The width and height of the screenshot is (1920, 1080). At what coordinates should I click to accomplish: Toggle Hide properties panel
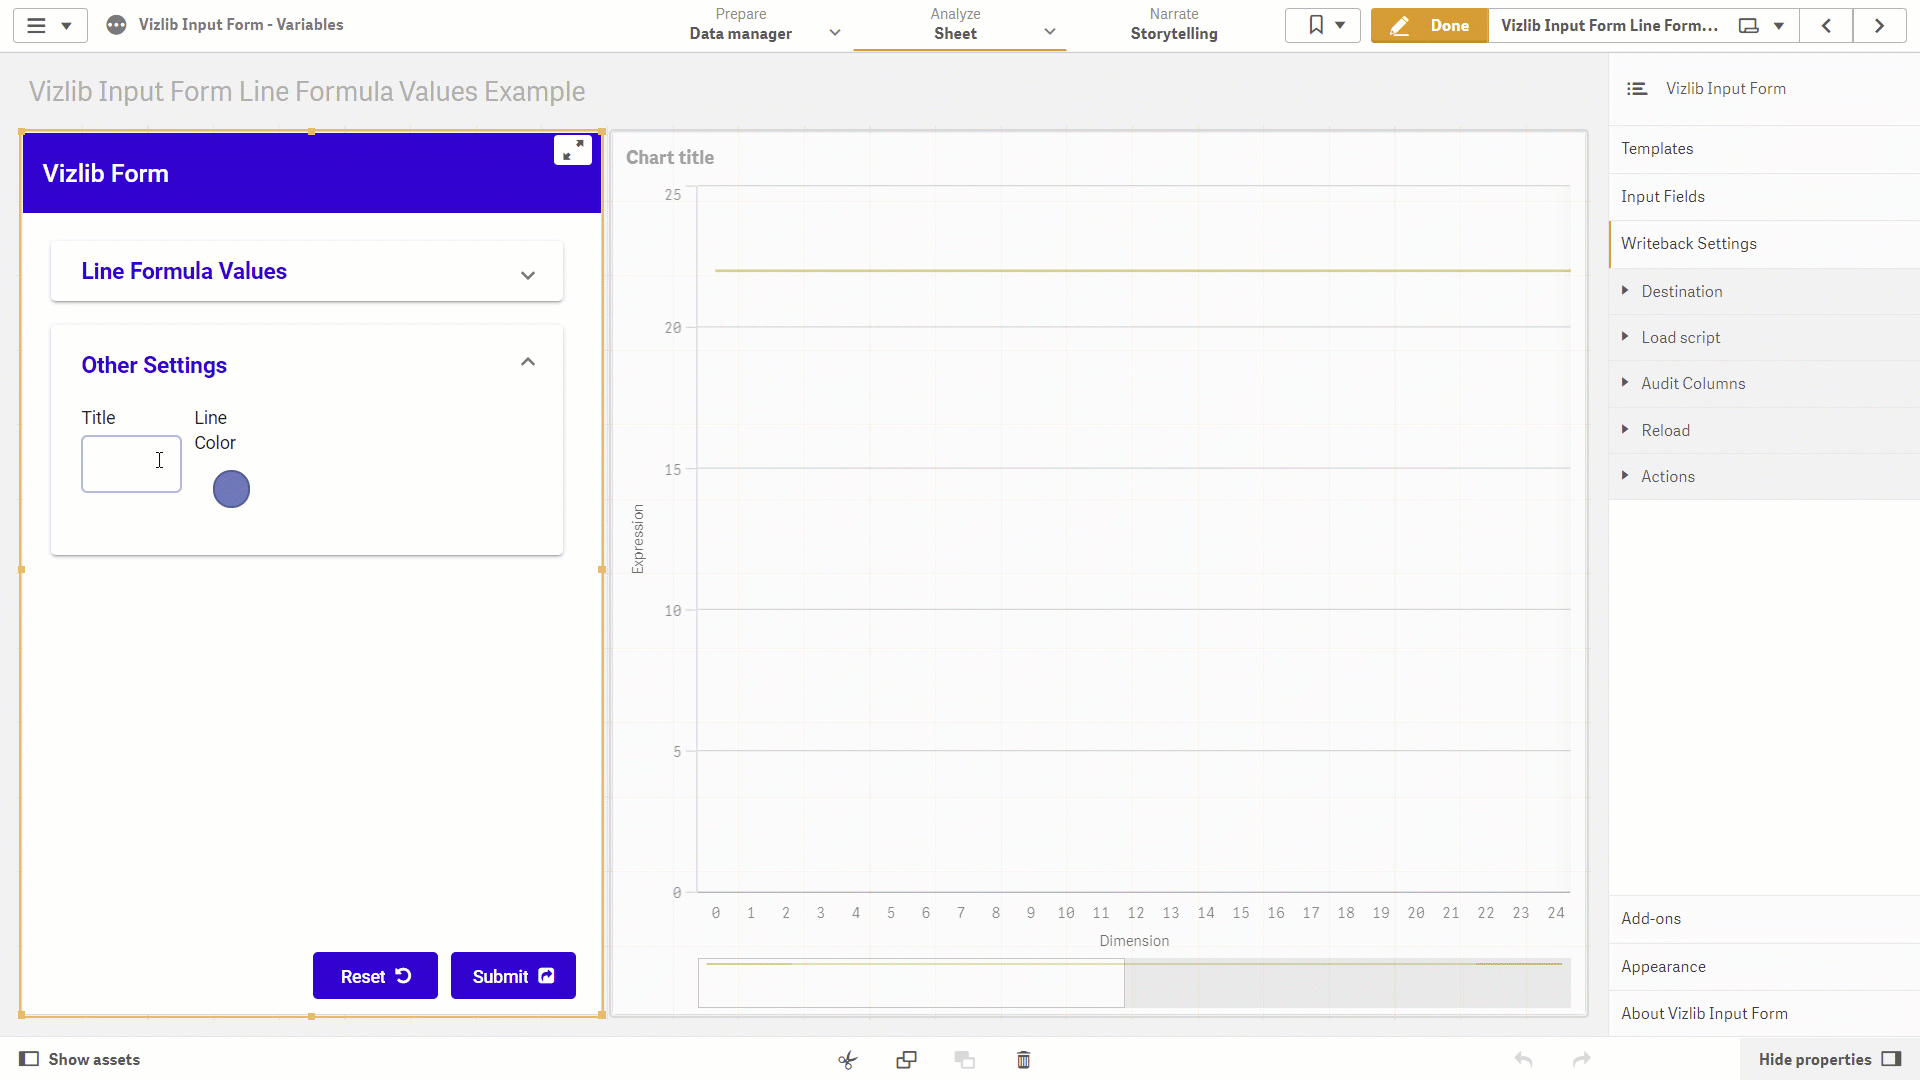pyautogui.click(x=1830, y=1060)
